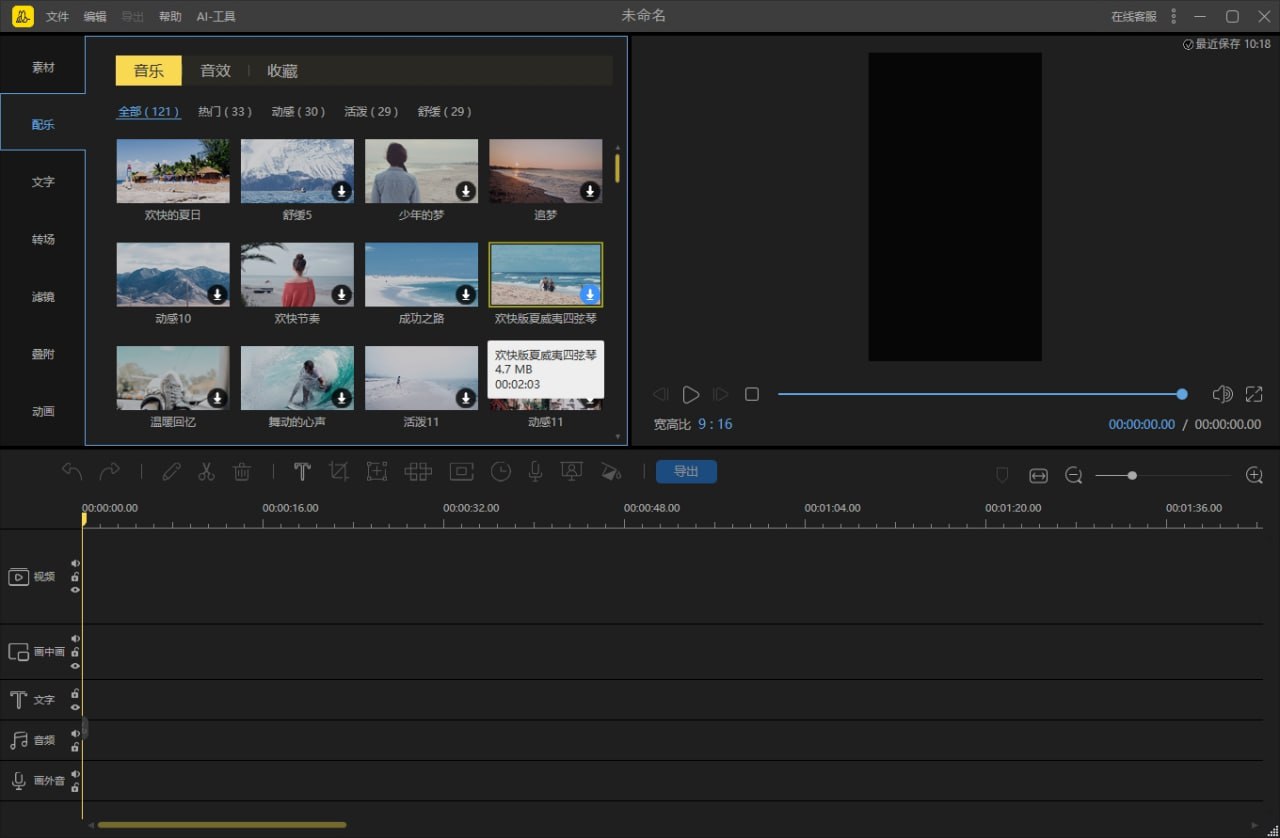Image resolution: width=1280 pixels, height=838 pixels.
Task: Click the timeline zoom slider handle
Action: (1132, 476)
